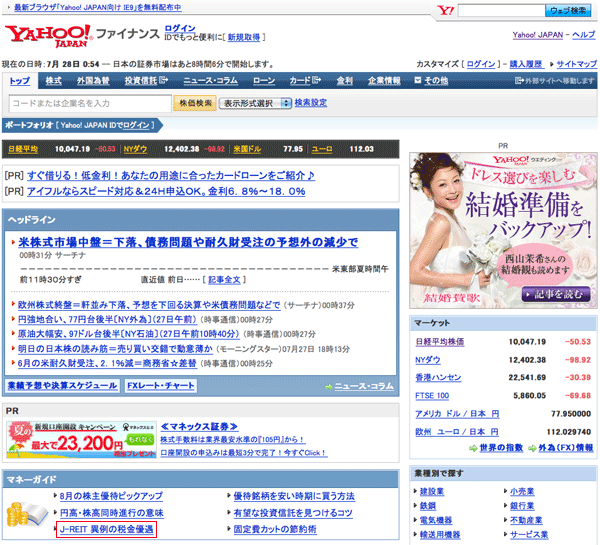This screenshot has height=545, width=600.
Task: Open the その他 menu
Action: click(x=430, y=80)
